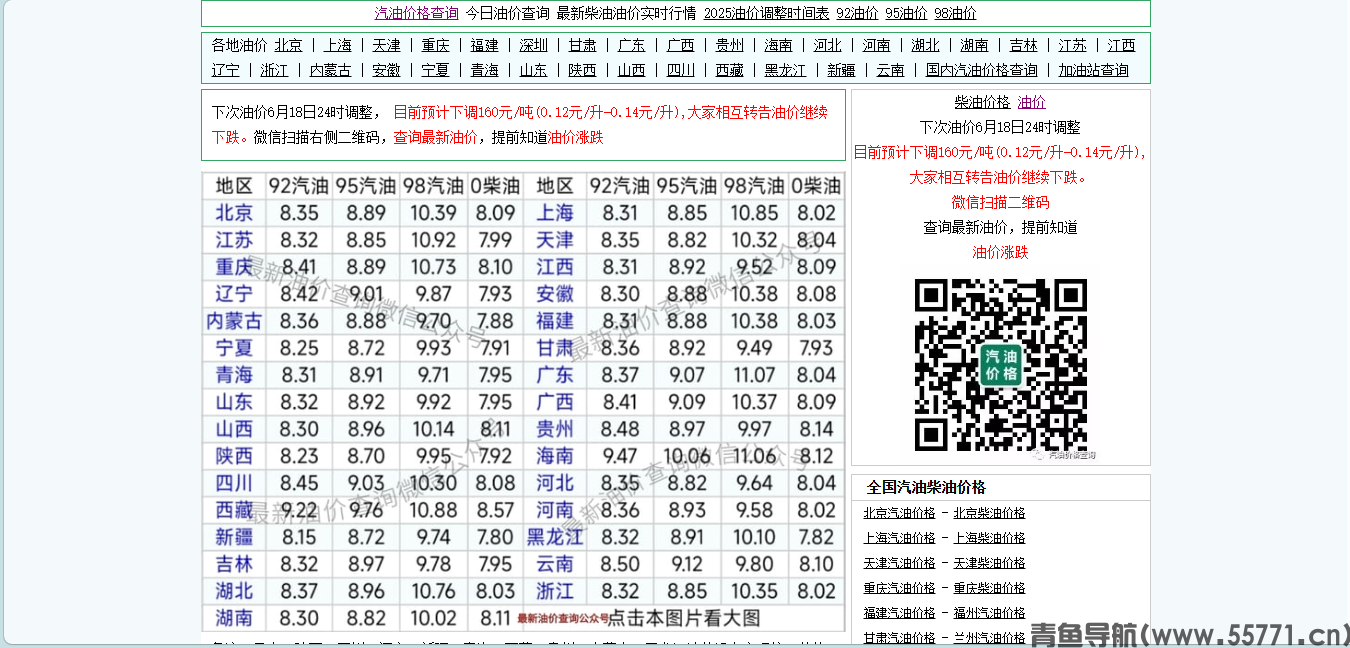Open the 92油价 link

pos(857,13)
